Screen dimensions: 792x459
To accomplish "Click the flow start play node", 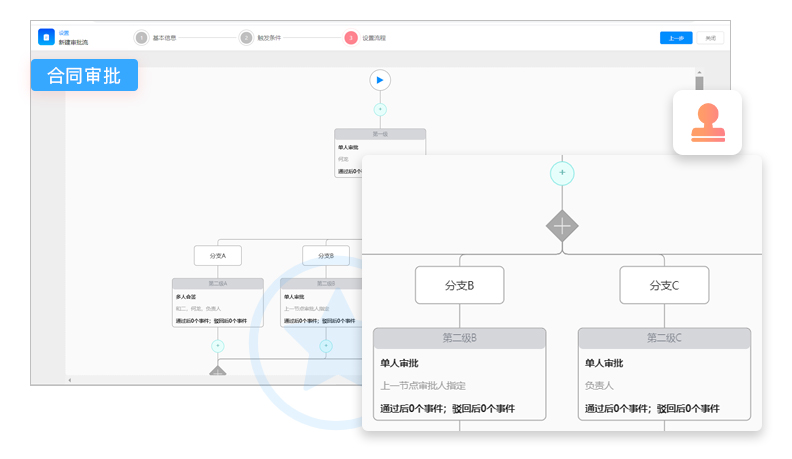I will pyautogui.click(x=380, y=80).
